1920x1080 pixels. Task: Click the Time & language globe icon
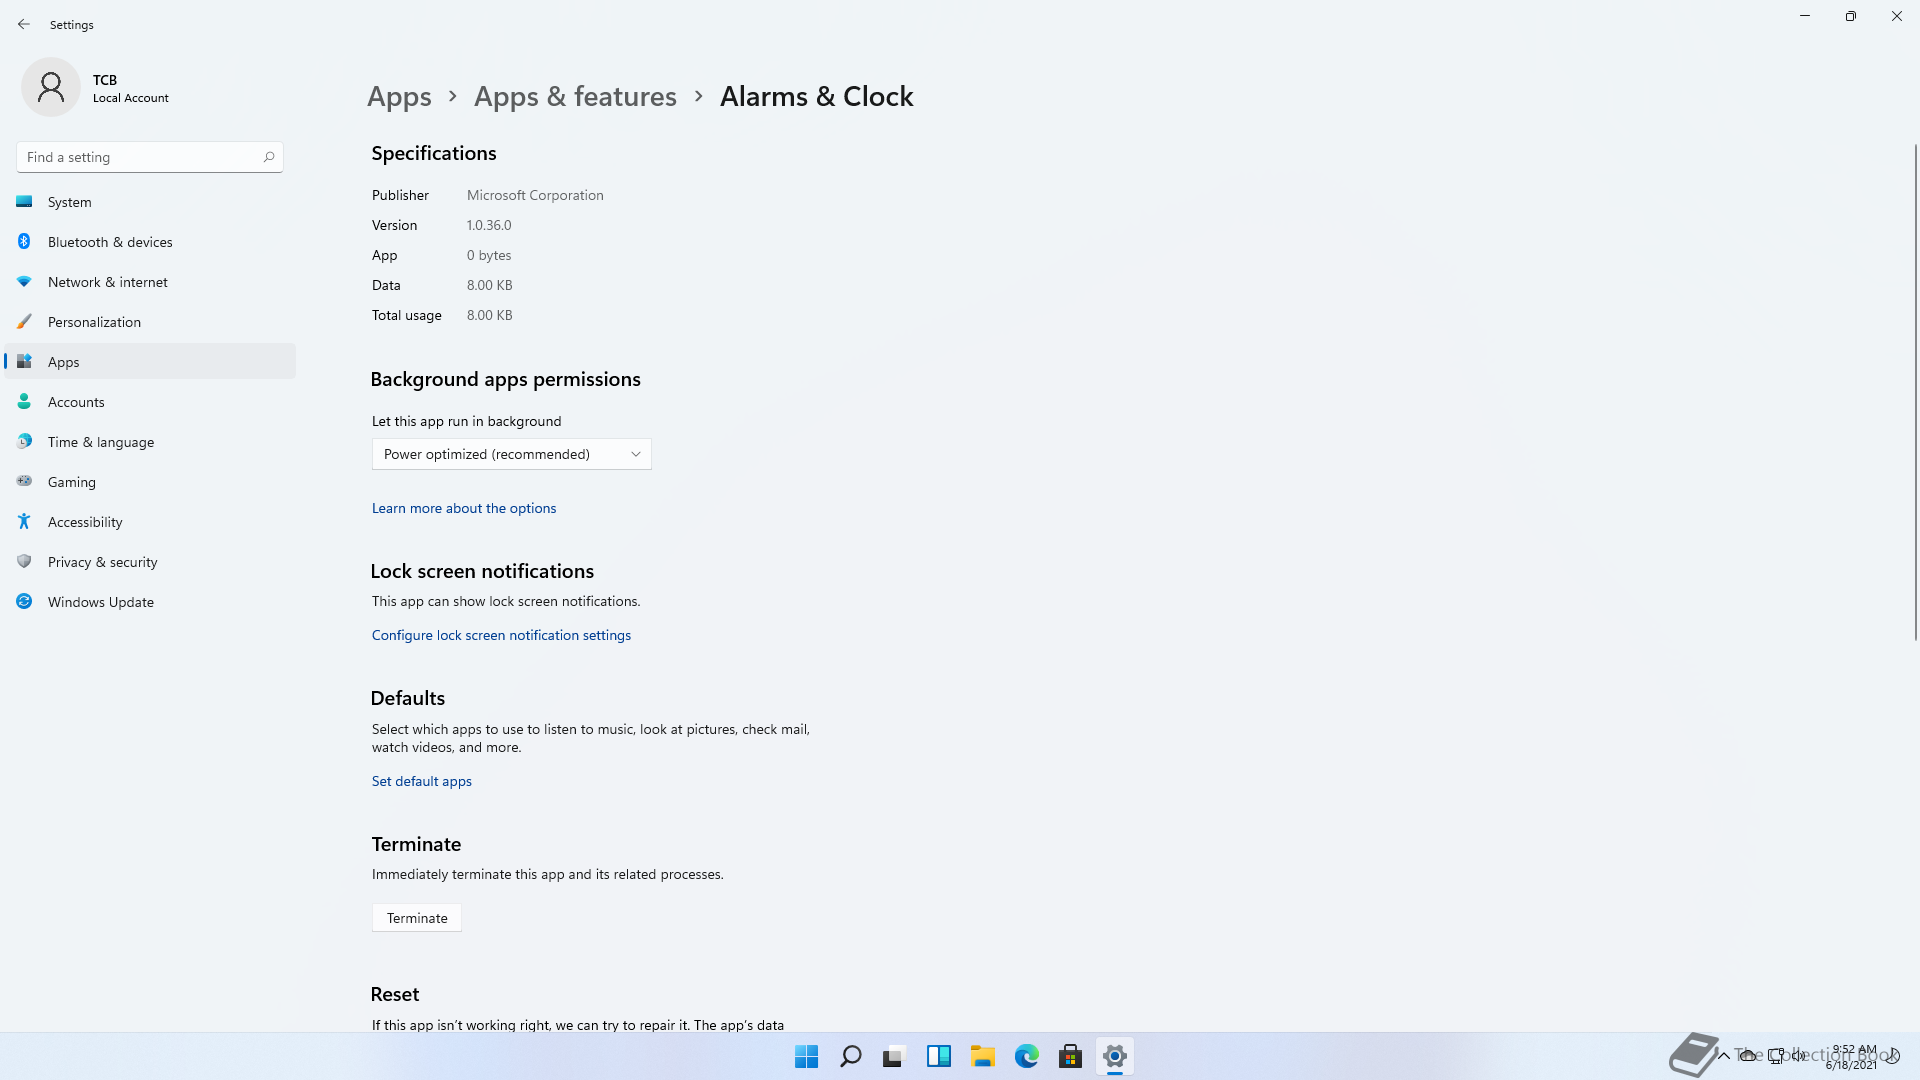point(24,441)
